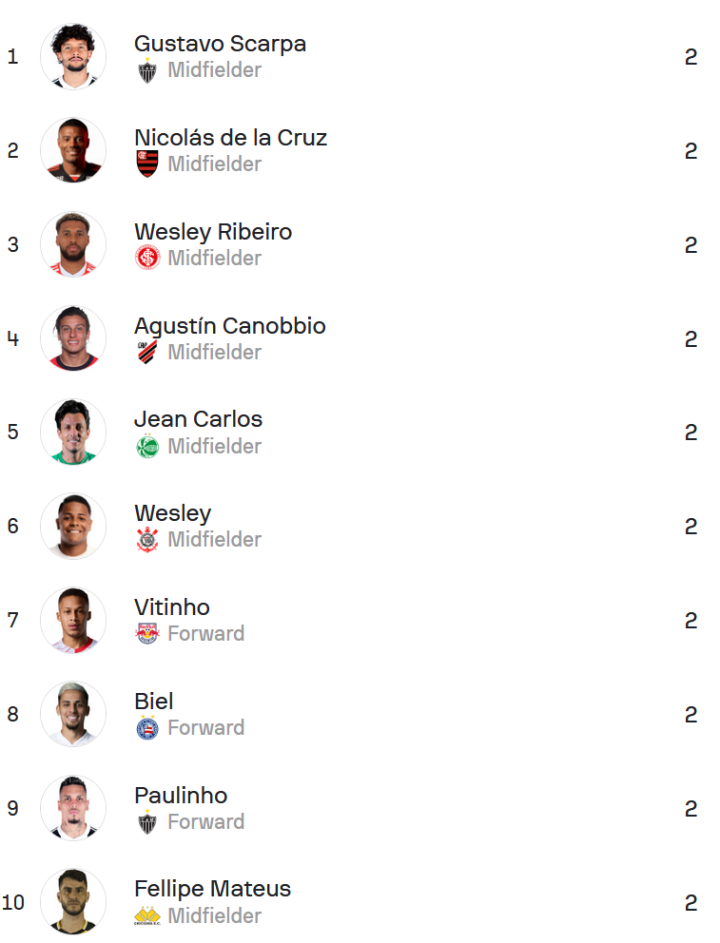Click the Red Bull crest under Vitinho
The height and width of the screenshot is (943, 720).
tap(147, 634)
